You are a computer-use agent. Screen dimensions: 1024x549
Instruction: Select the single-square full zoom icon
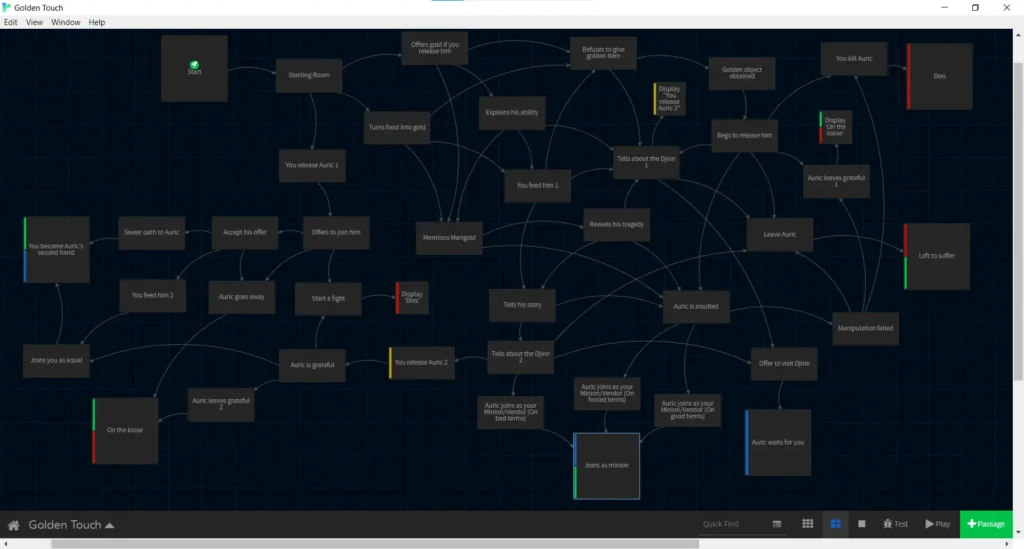pos(862,524)
